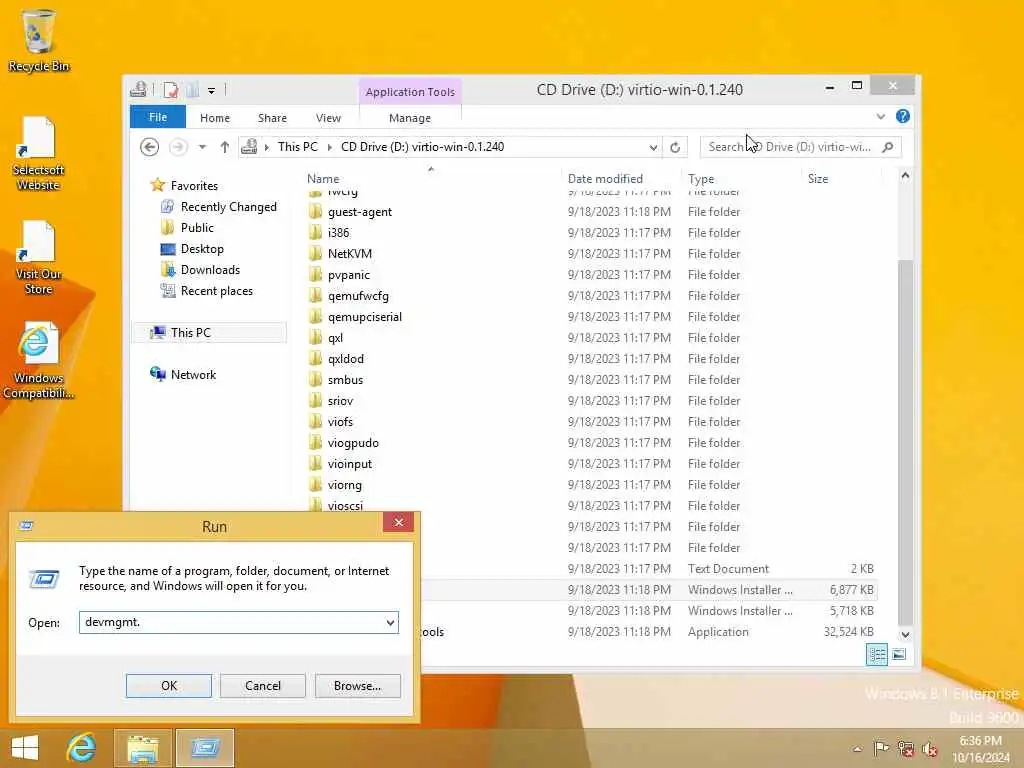This screenshot has width=1024, height=768.
Task: Click the search magnifier icon
Action: (x=888, y=147)
